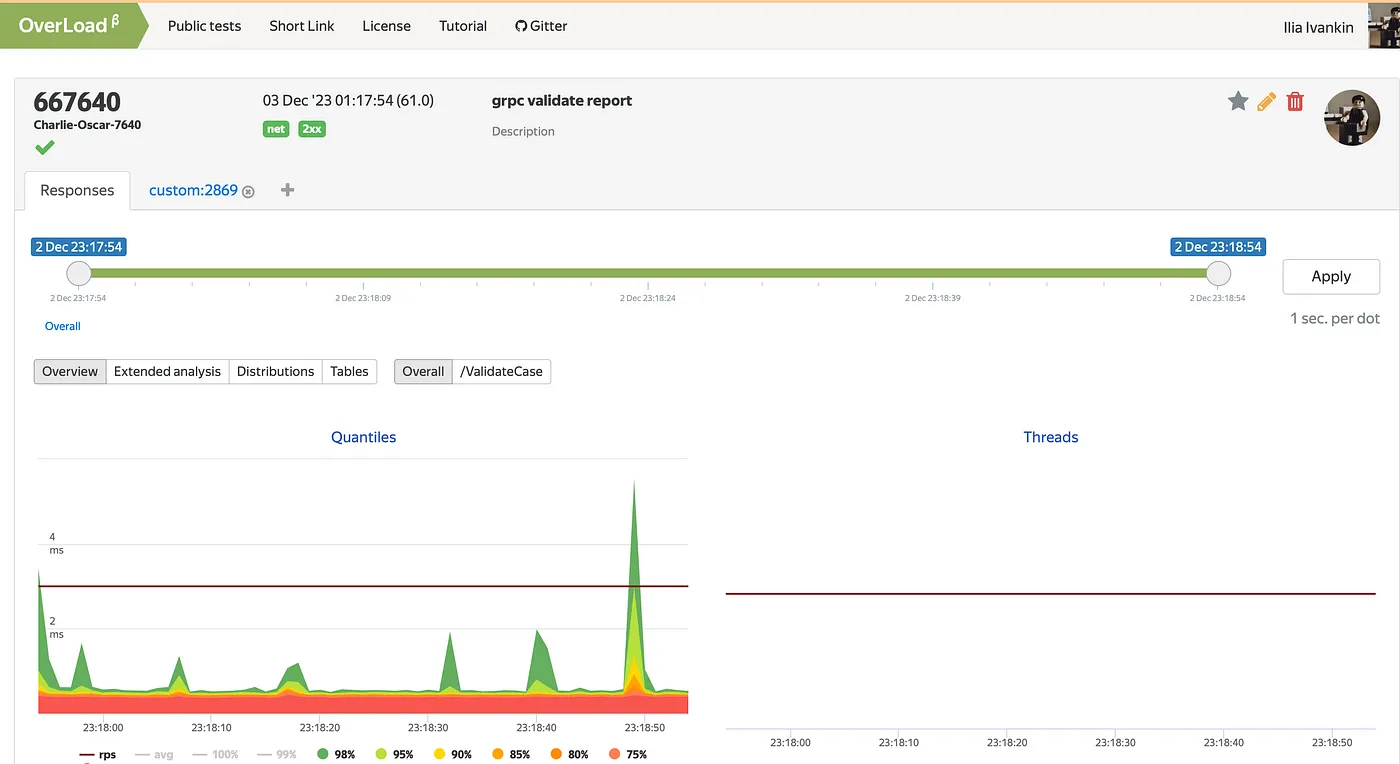Screen dimensions: 1400x764
Task: Click the left time range slider handle
Action: [78, 273]
